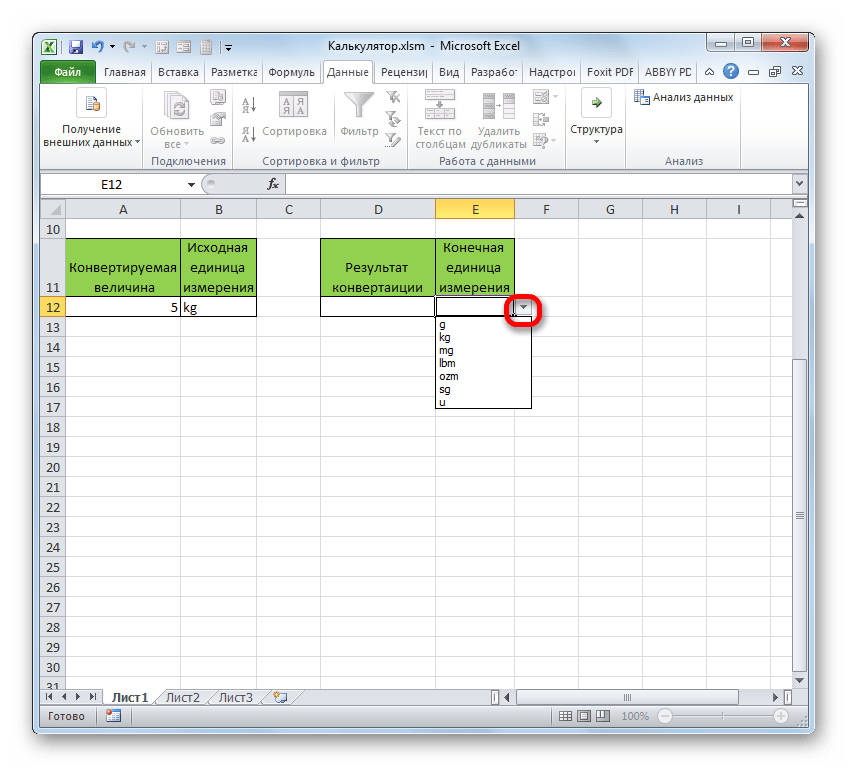
Task: Open the Name Box dropdown arrow
Action: [191, 185]
